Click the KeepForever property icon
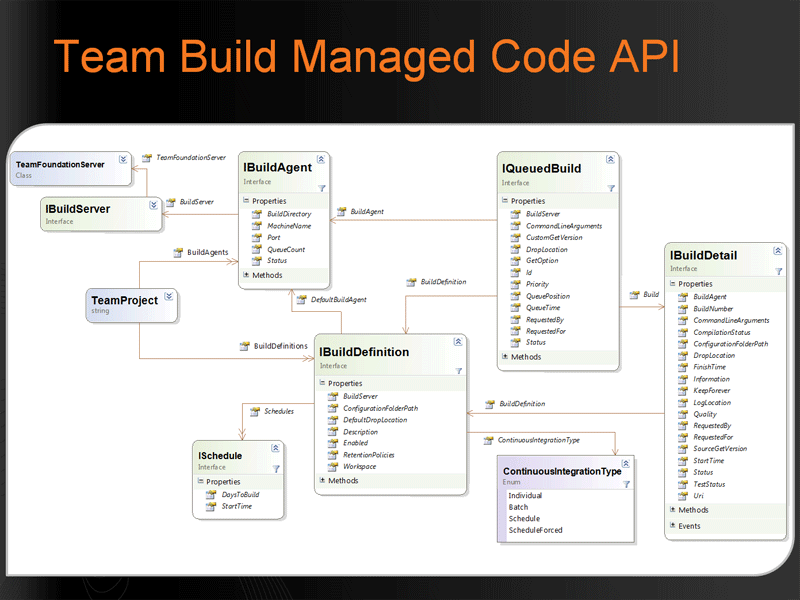This screenshot has width=800, height=600. (683, 390)
